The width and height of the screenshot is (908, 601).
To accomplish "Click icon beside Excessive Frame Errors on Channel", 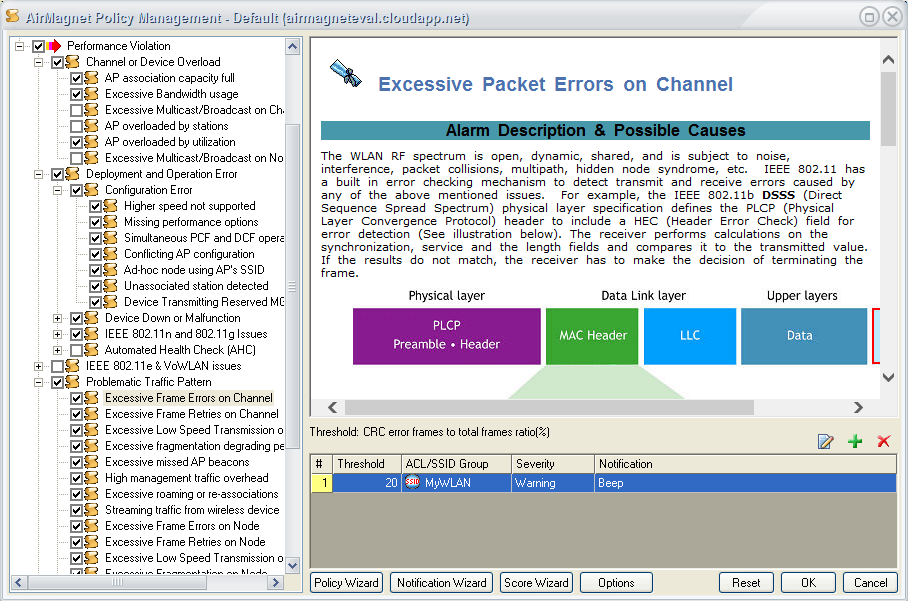I will [x=91, y=398].
